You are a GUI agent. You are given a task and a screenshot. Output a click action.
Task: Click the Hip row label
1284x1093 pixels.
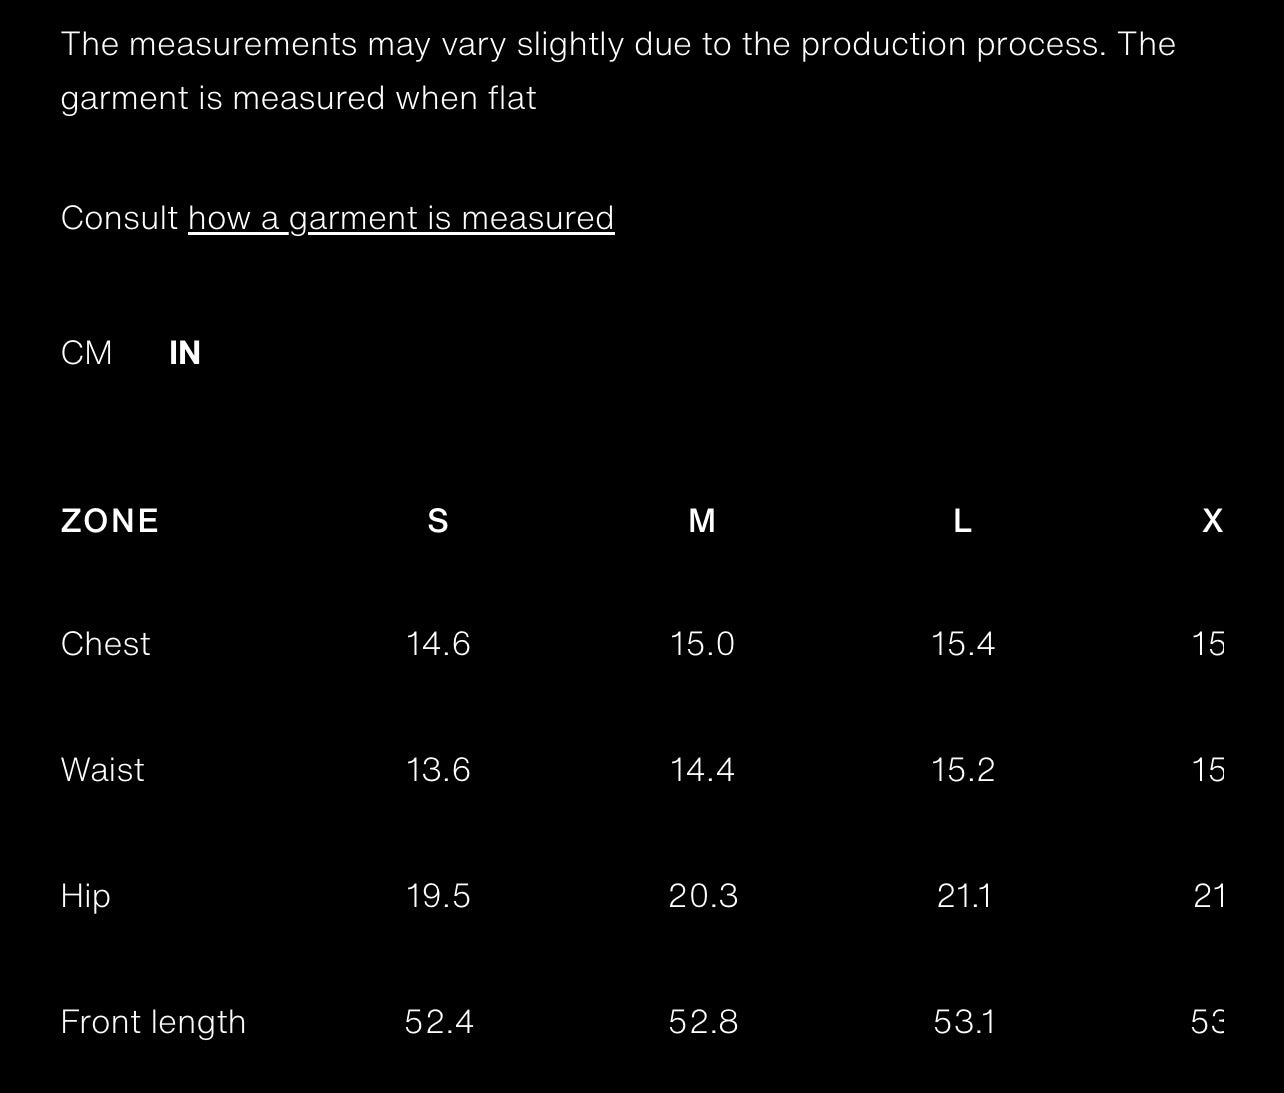click(85, 896)
